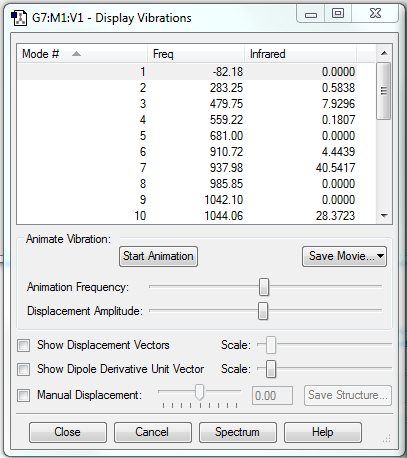This screenshot has height=458, width=407.
Task: Click the scroll down arrow in vibrations list
Action: [x=384, y=216]
